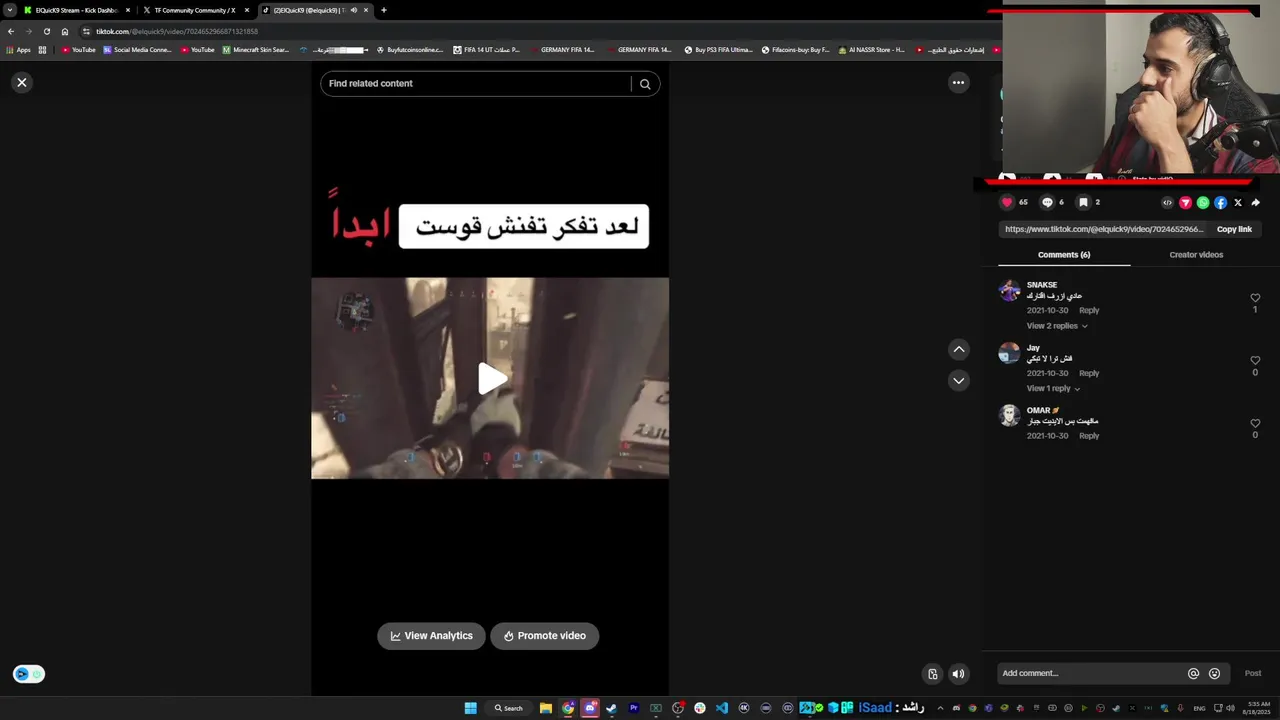Screen dimensions: 1280x720
Task: Reply to Jay's comment
Action: coord(1089,374)
